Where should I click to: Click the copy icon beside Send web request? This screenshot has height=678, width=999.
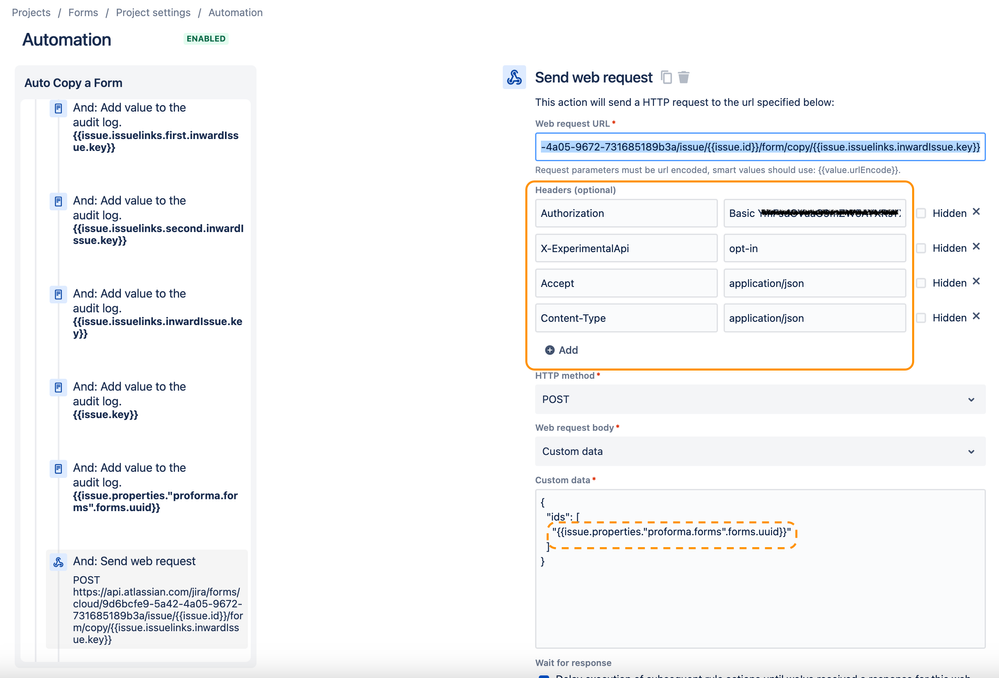pos(666,77)
